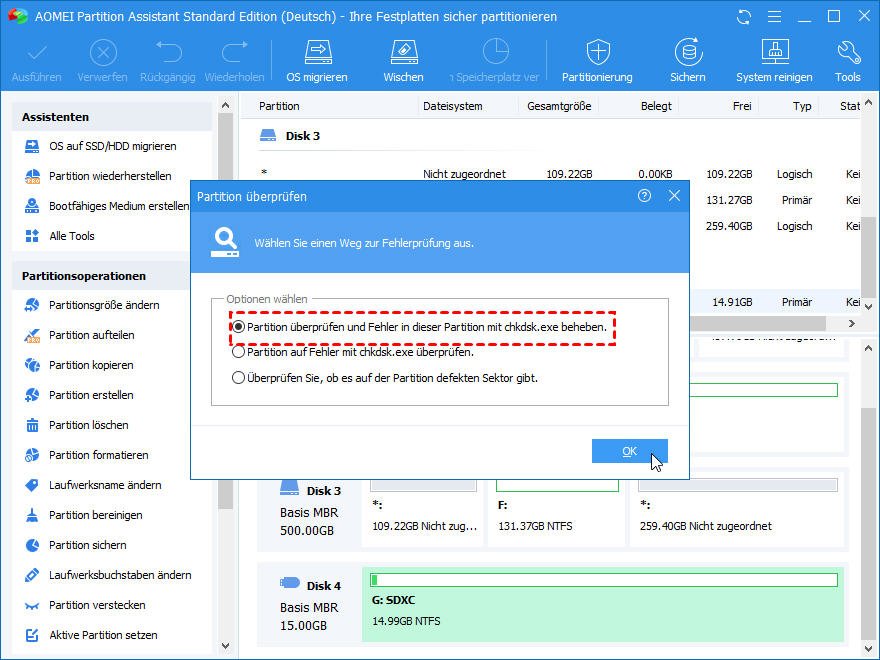Select the 259.40GB Nicht zugeordnet block
This screenshot has height=660, width=880.
click(738, 512)
